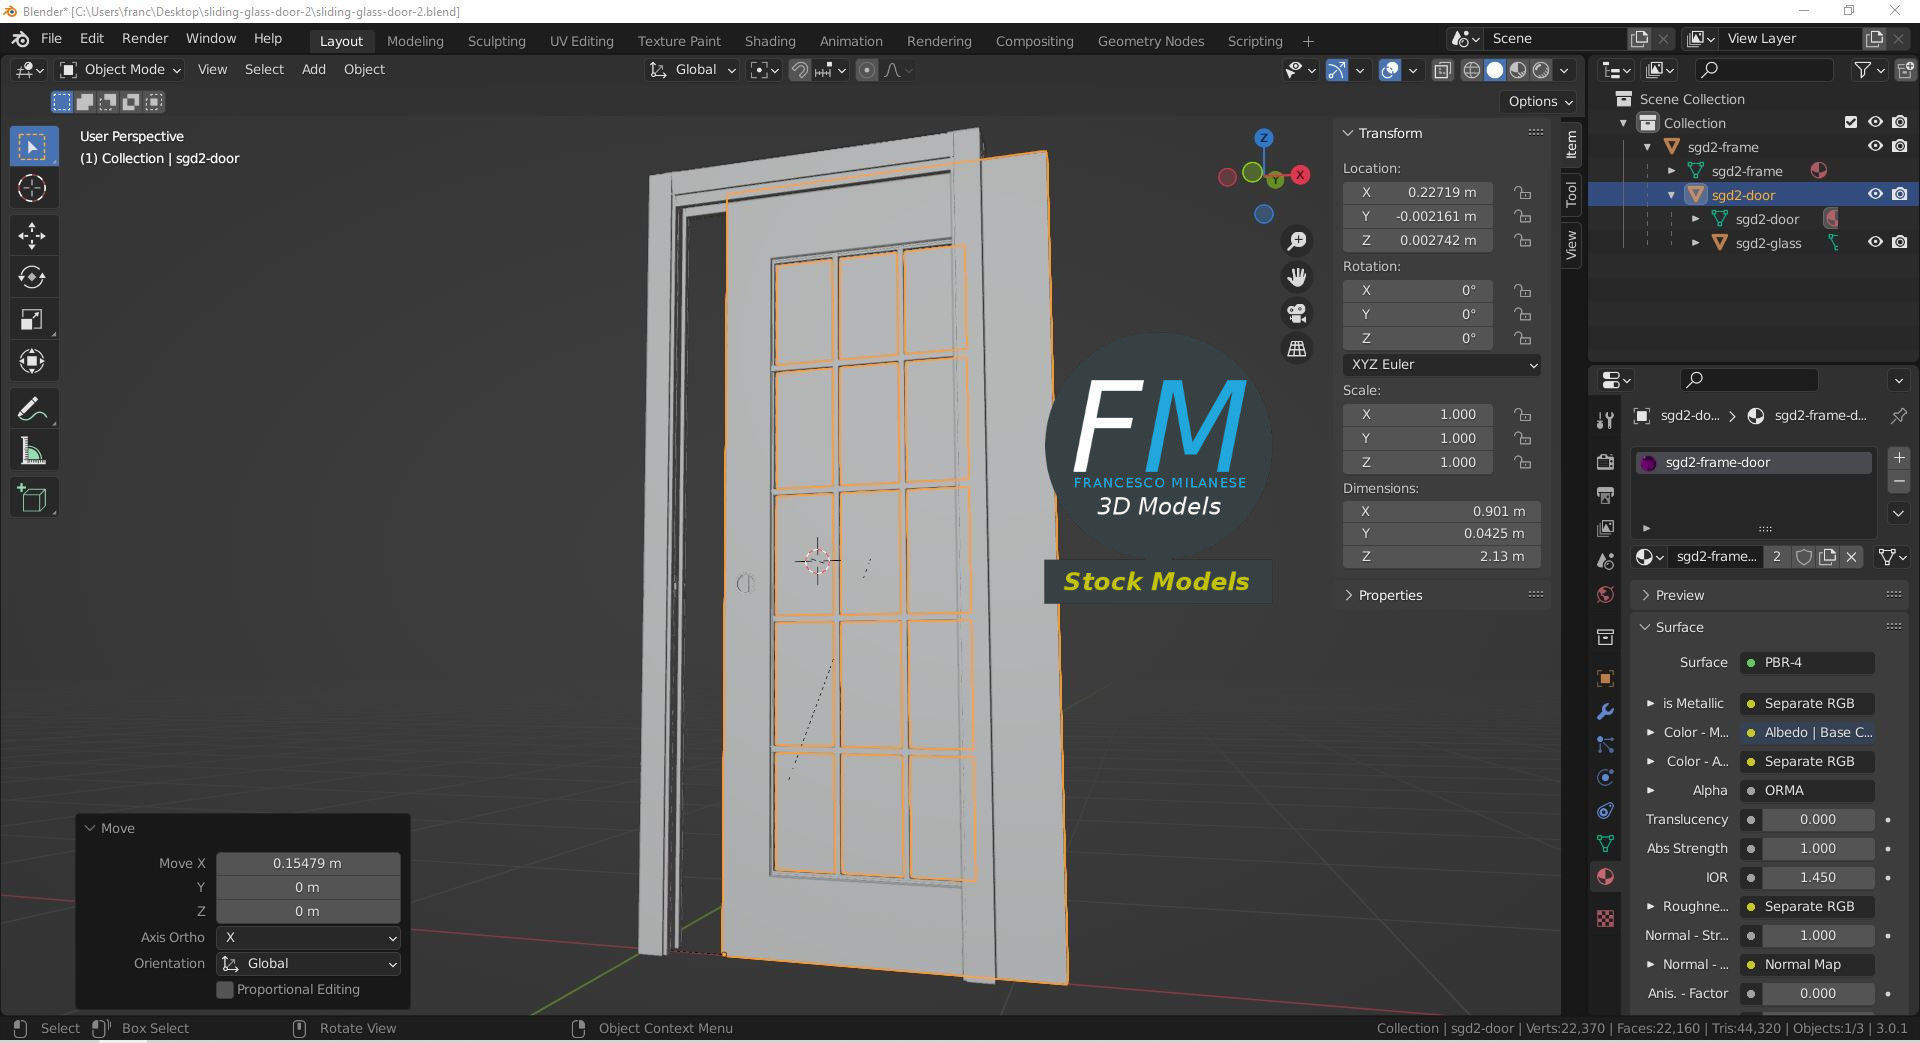Screen dimensions: 1920x1043
Task: Uncheck Collection exclude checkbox in outliner
Action: (x=1851, y=122)
